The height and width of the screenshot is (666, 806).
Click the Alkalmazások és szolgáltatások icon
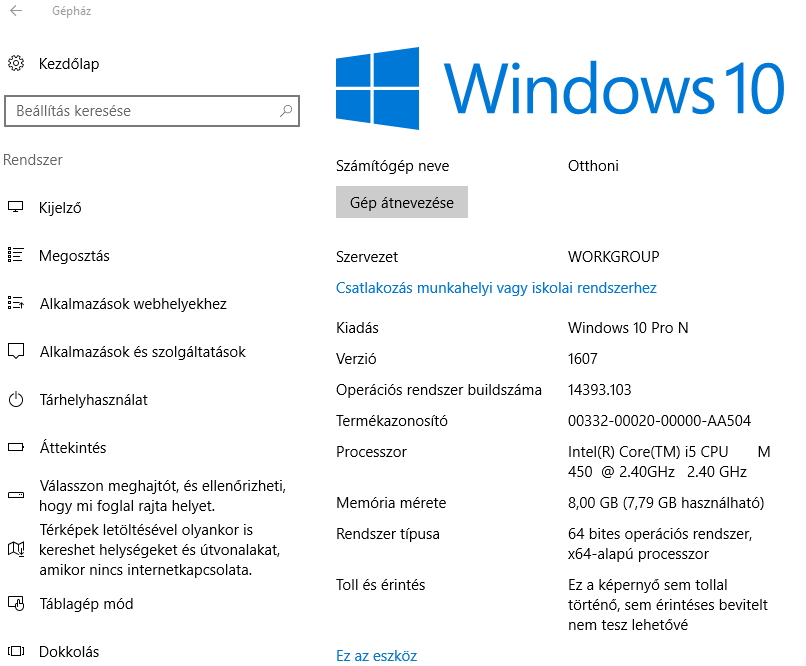tap(16, 352)
